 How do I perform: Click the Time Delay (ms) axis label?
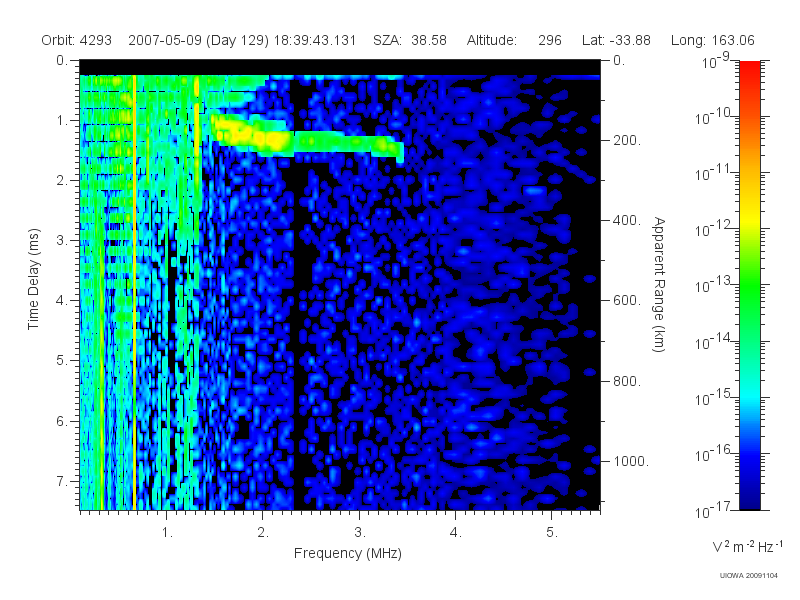[x=34, y=279]
